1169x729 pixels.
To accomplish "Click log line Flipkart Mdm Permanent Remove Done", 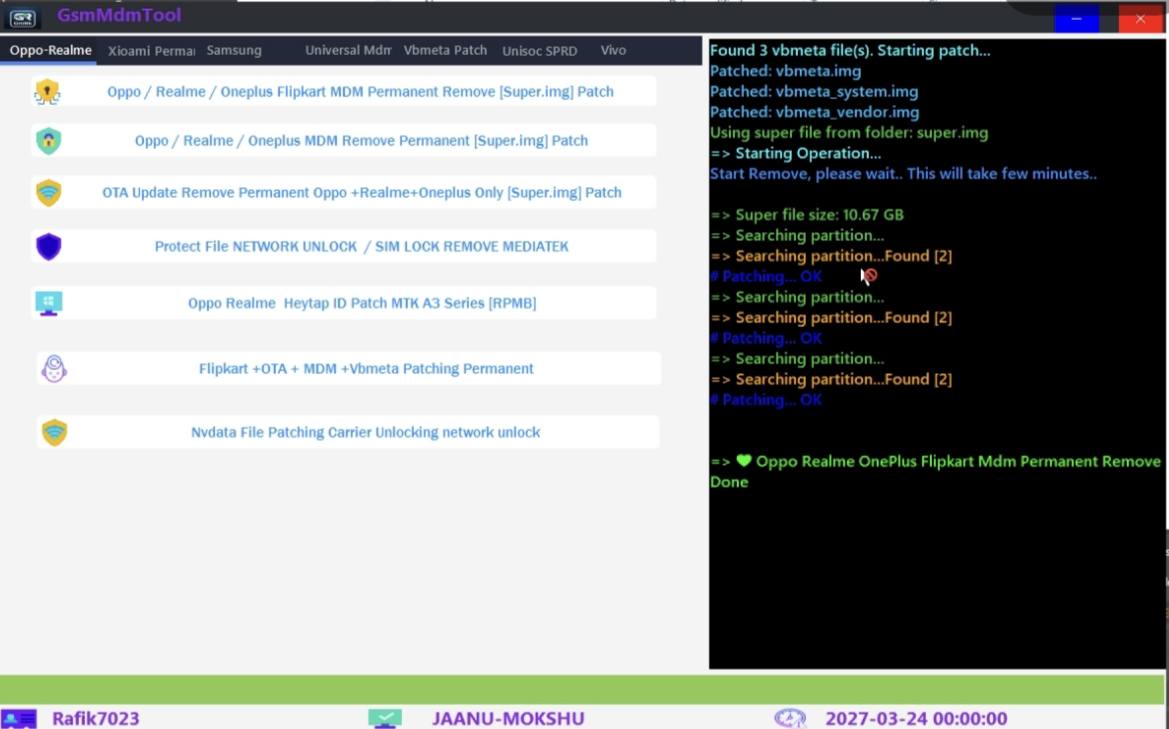I will pos(936,471).
